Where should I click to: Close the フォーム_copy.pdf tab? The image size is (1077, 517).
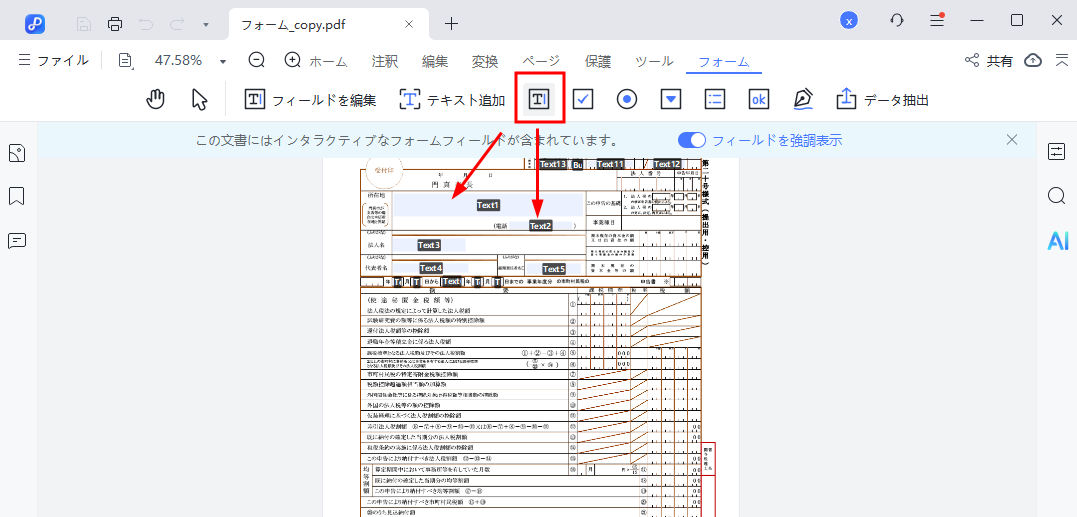tap(409, 24)
